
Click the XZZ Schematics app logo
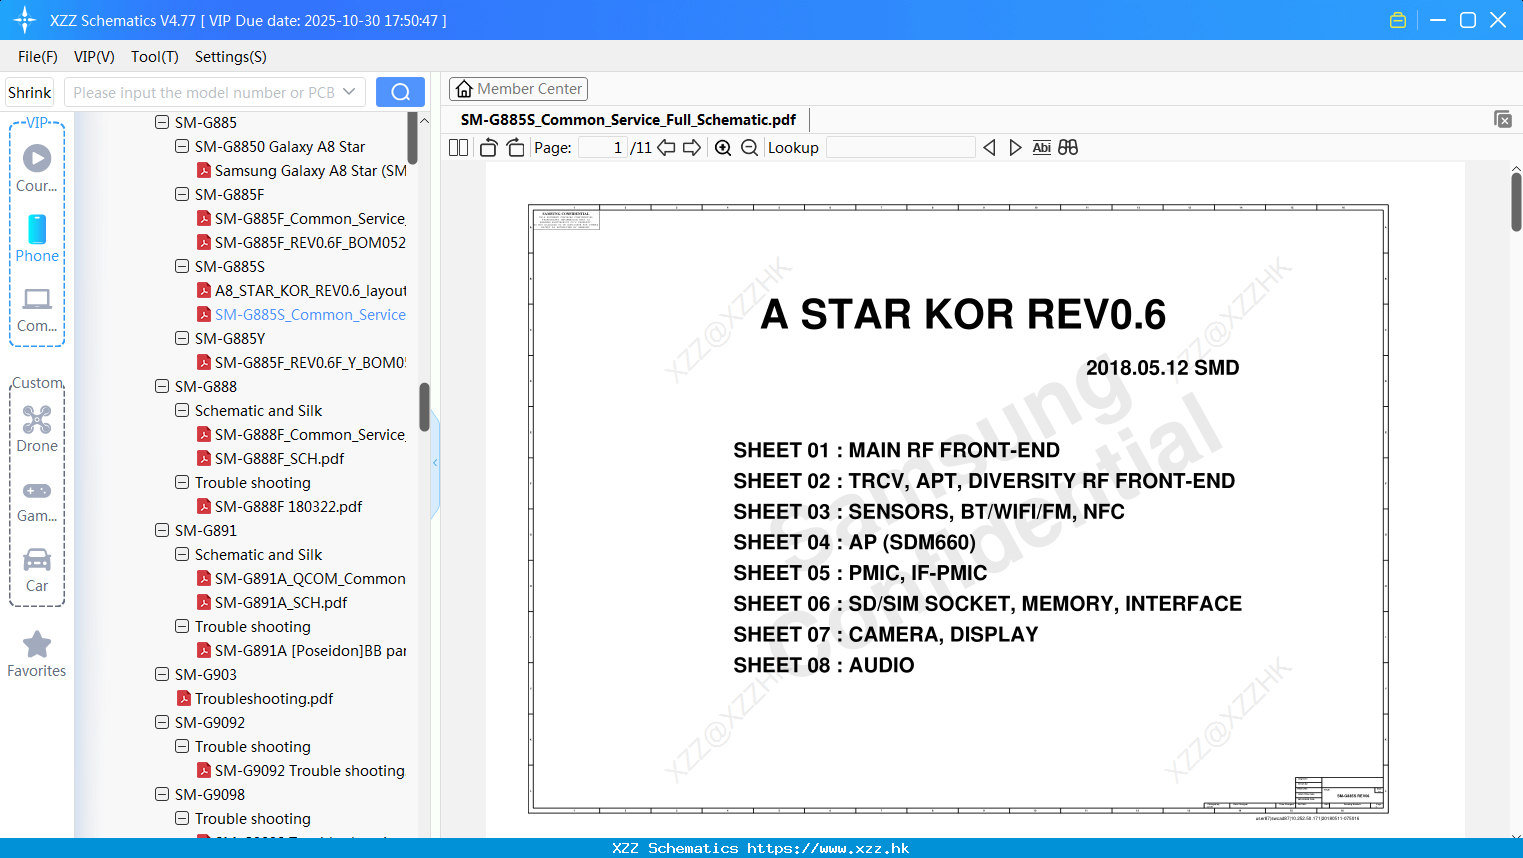point(25,20)
